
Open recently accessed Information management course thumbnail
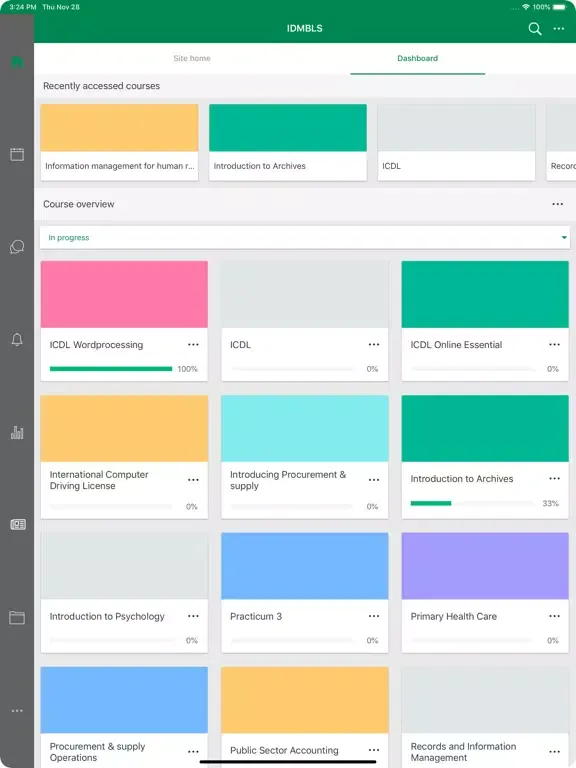point(120,128)
